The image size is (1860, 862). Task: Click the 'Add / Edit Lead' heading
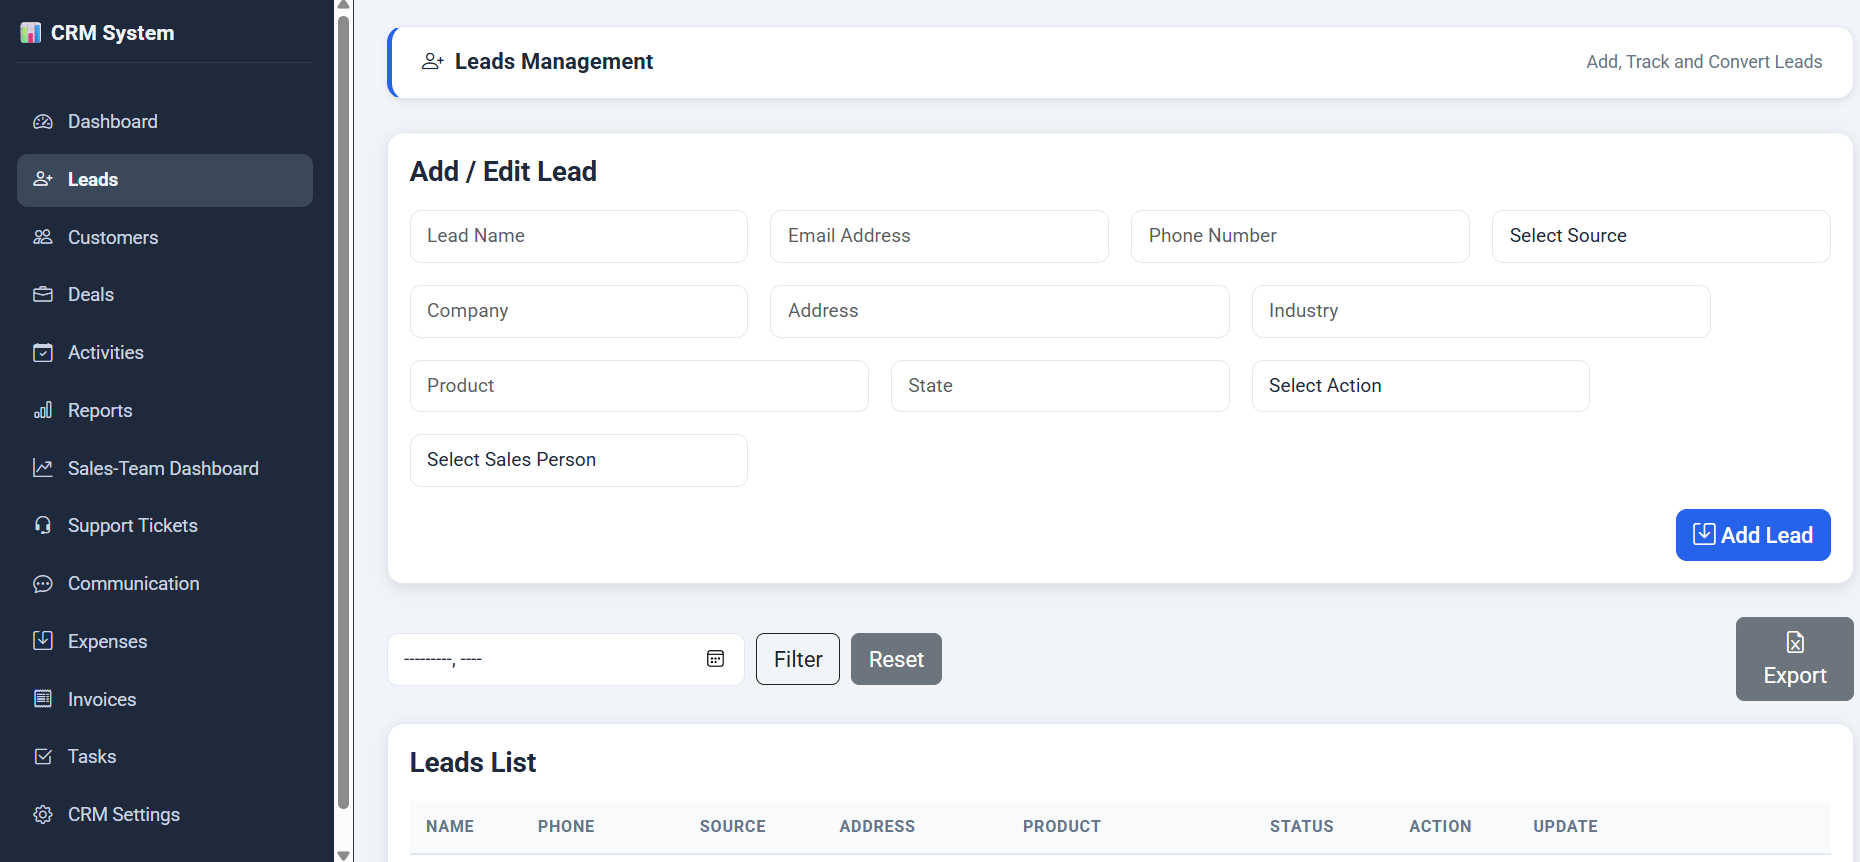tap(503, 172)
